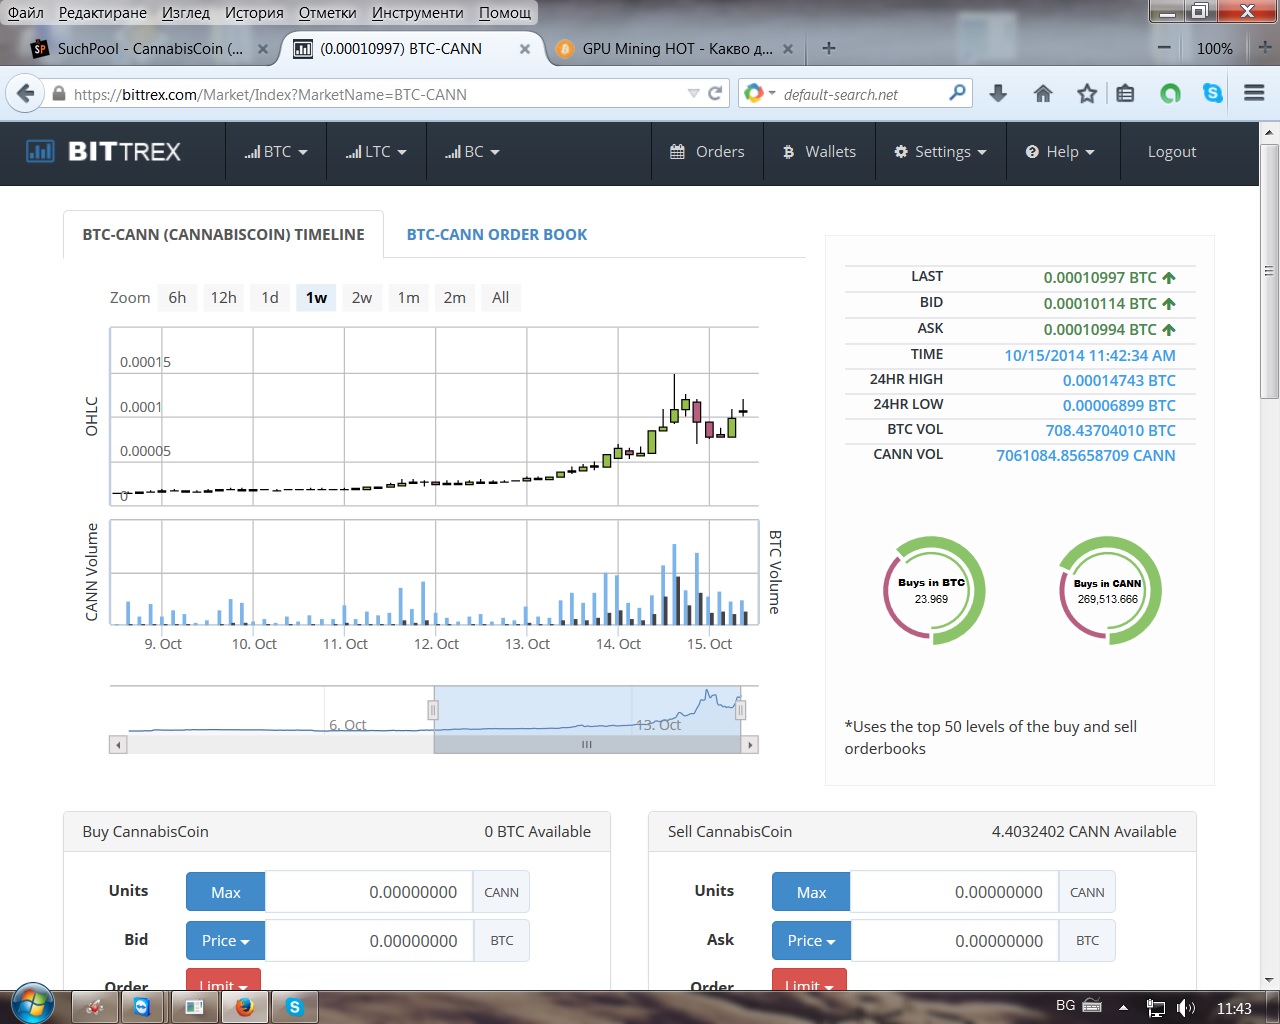
Task: Bookmark this page with the star icon
Action: click(x=1087, y=94)
